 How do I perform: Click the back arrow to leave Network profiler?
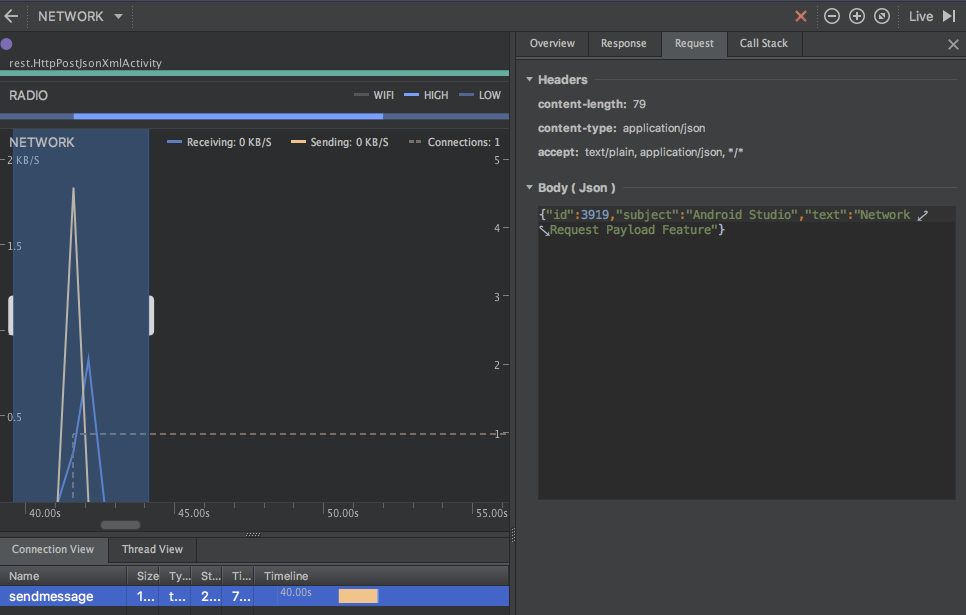pos(12,16)
